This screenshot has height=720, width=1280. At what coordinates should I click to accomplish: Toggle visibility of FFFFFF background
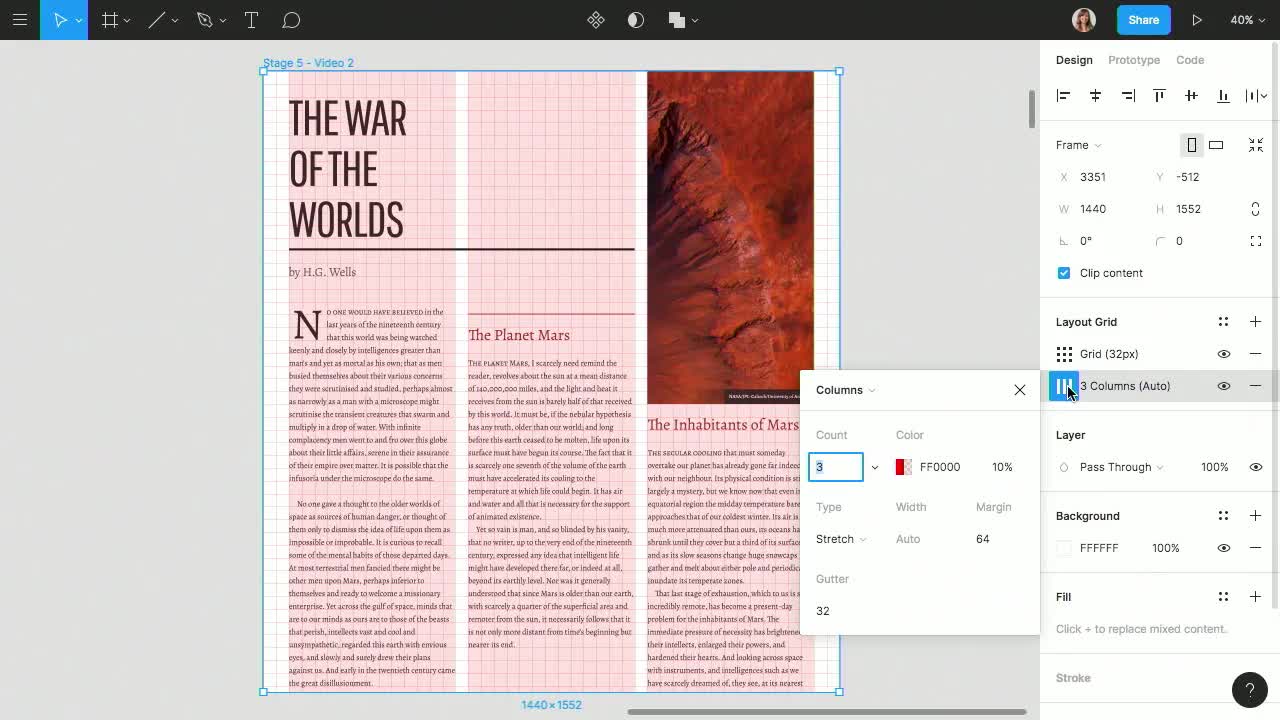click(x=1223, y=548)
